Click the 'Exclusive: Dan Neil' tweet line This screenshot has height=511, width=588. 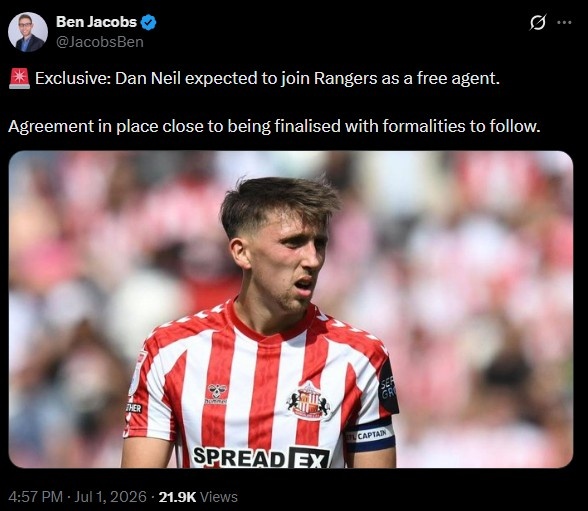tap(267, 78)
